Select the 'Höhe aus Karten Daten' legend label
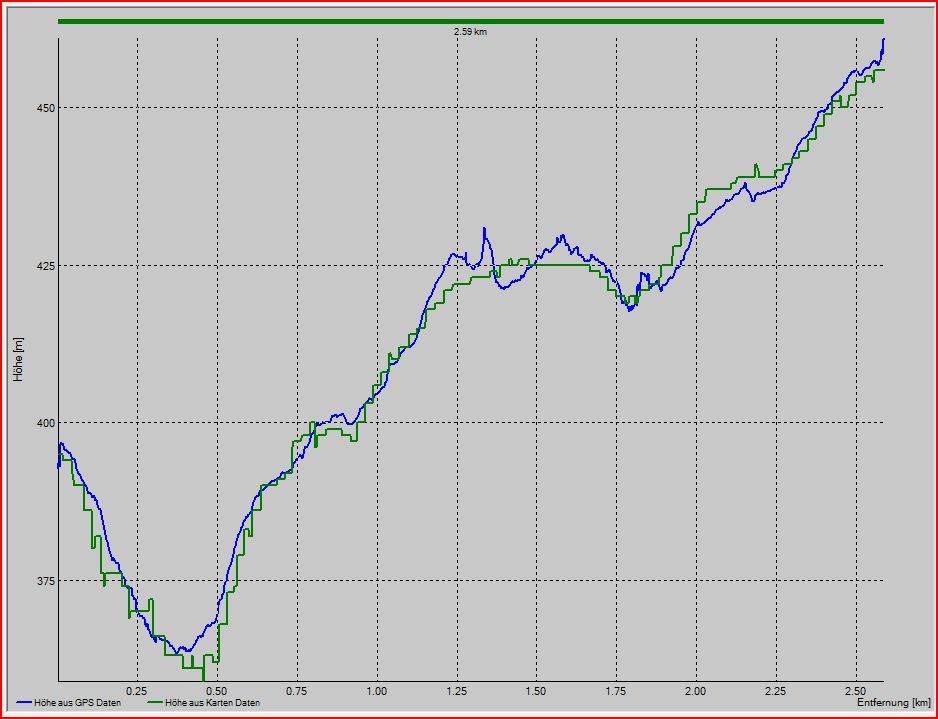 (x=212, y=703)
